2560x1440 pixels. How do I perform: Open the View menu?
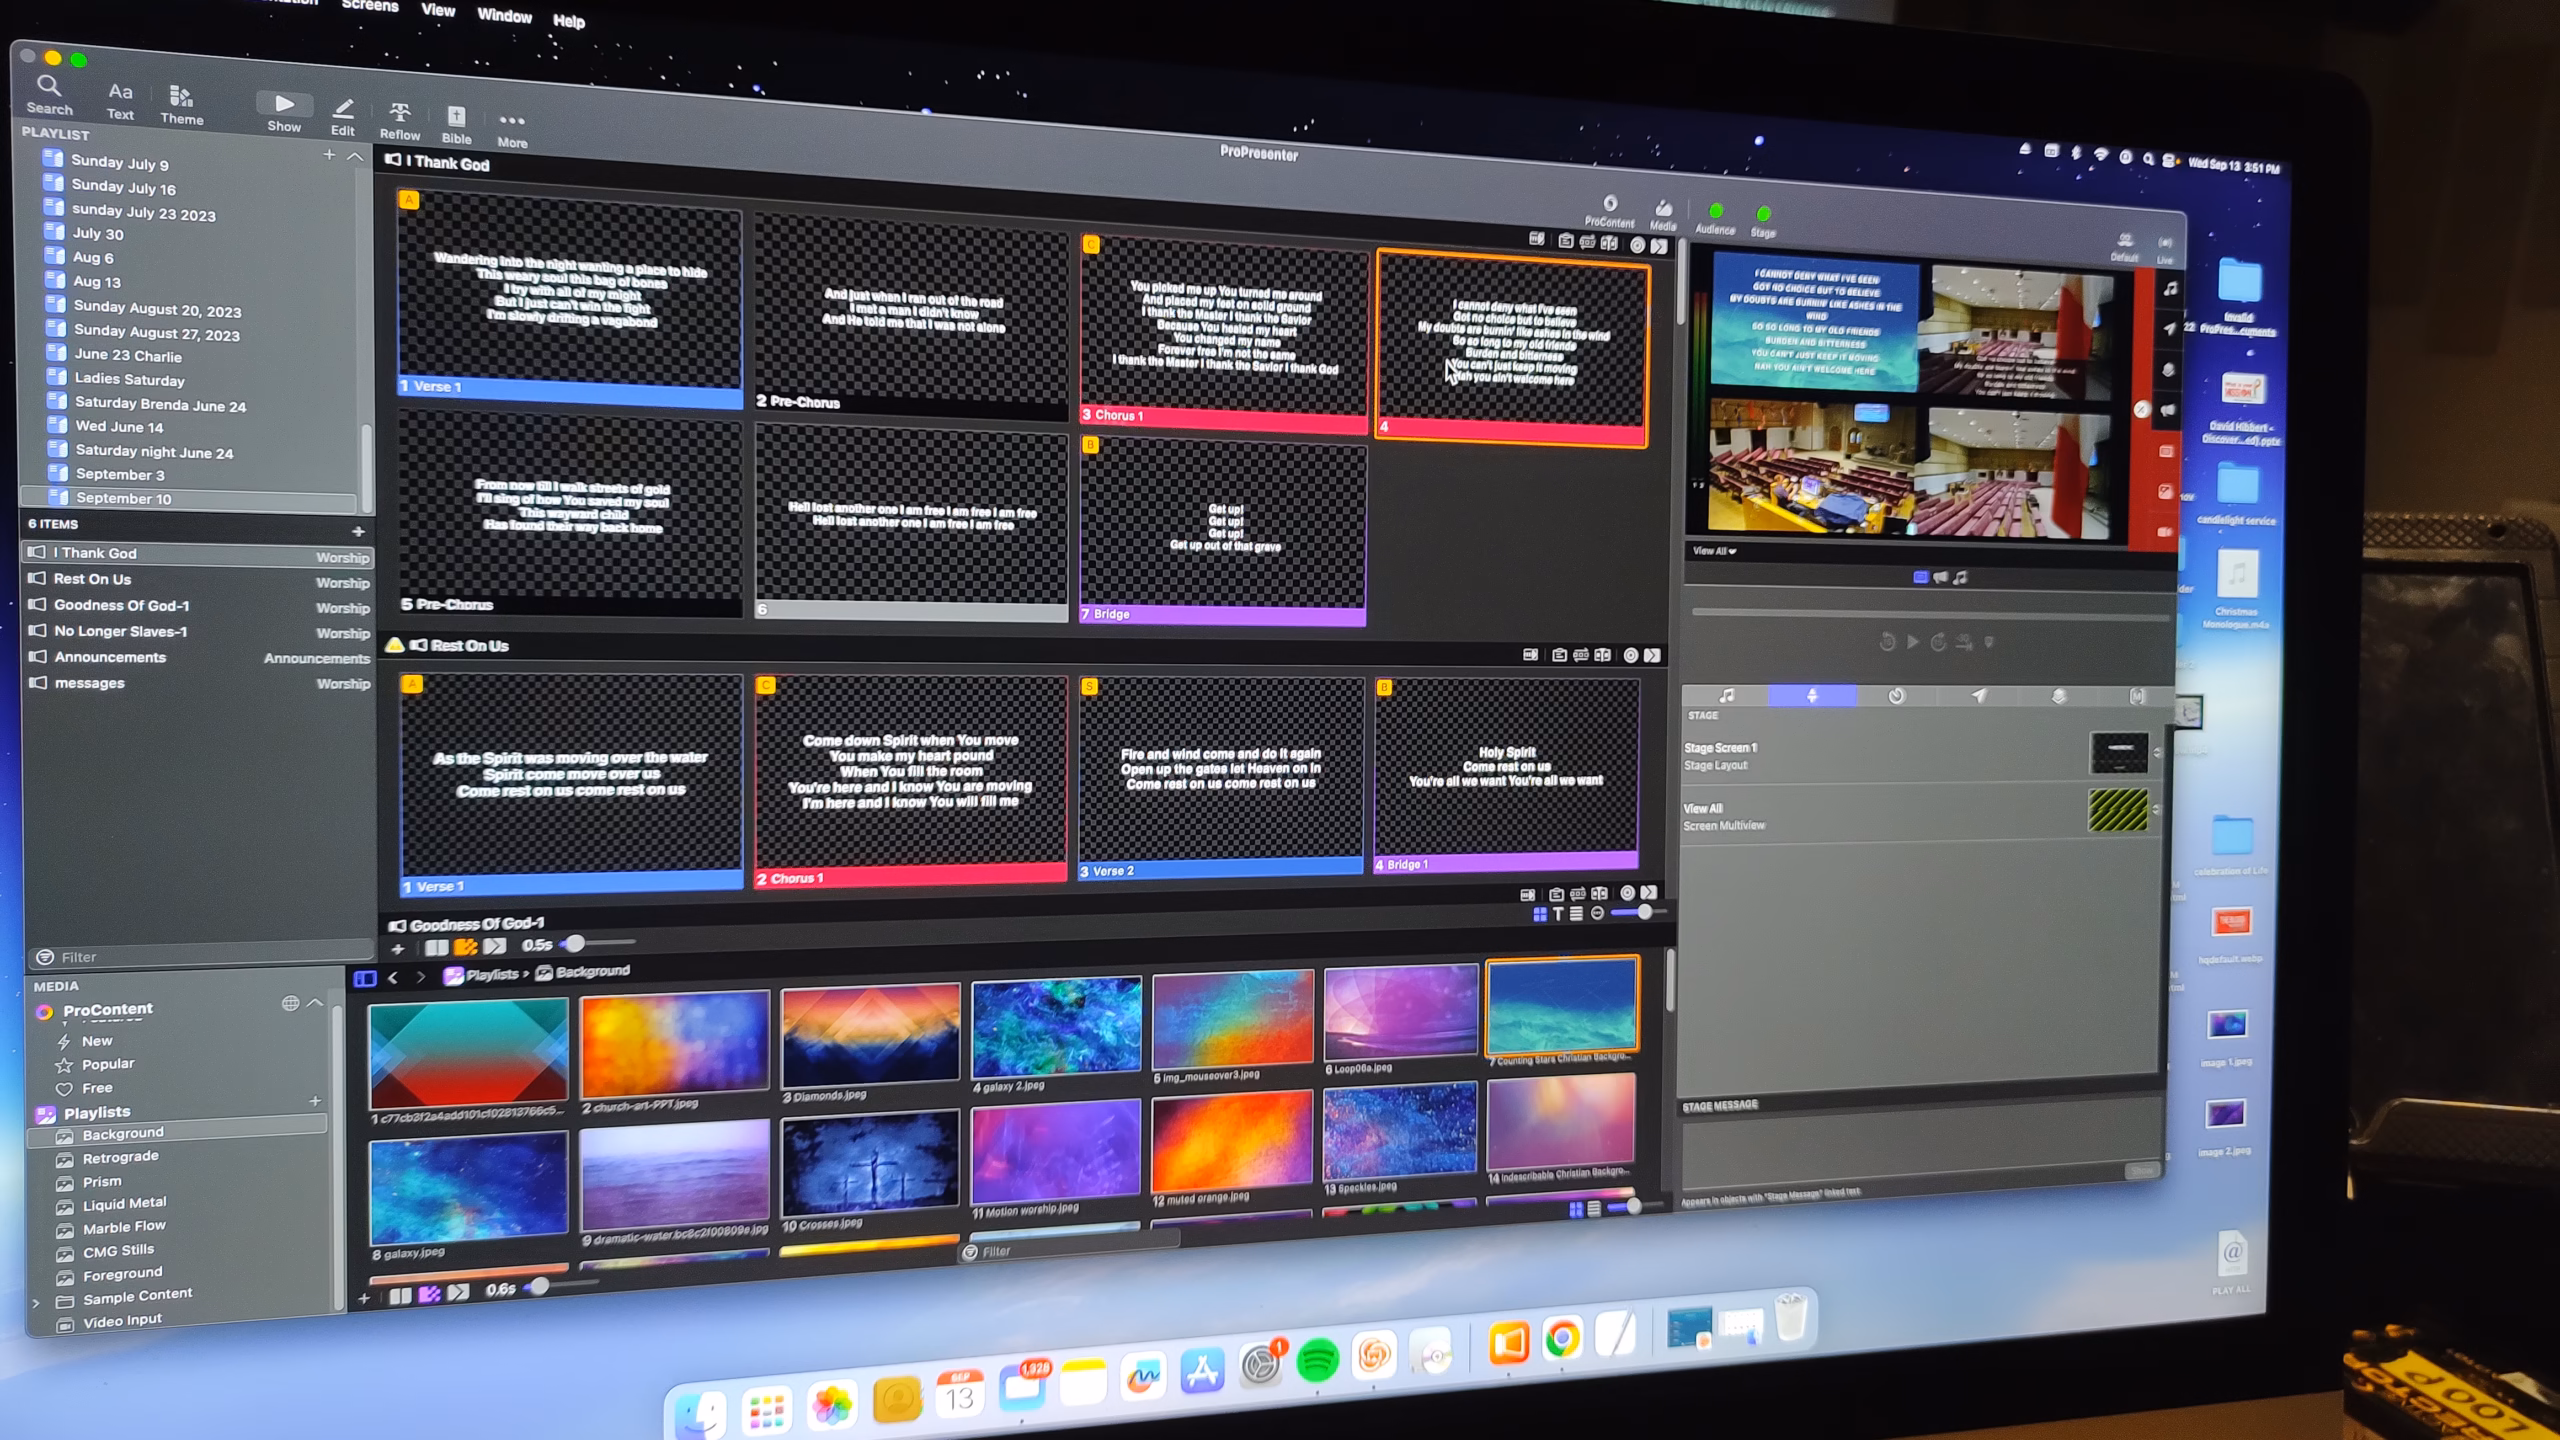point(438,10)
